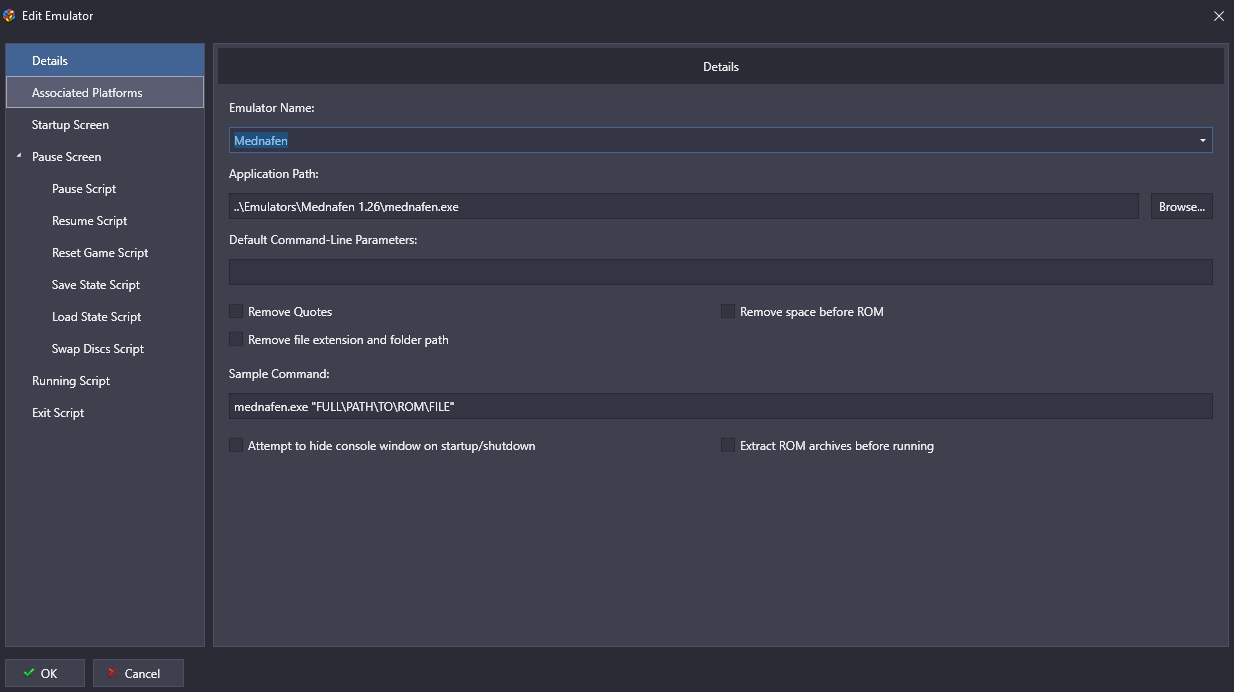Open the Emulator Name dropdown arrow

coord(1202,141)
